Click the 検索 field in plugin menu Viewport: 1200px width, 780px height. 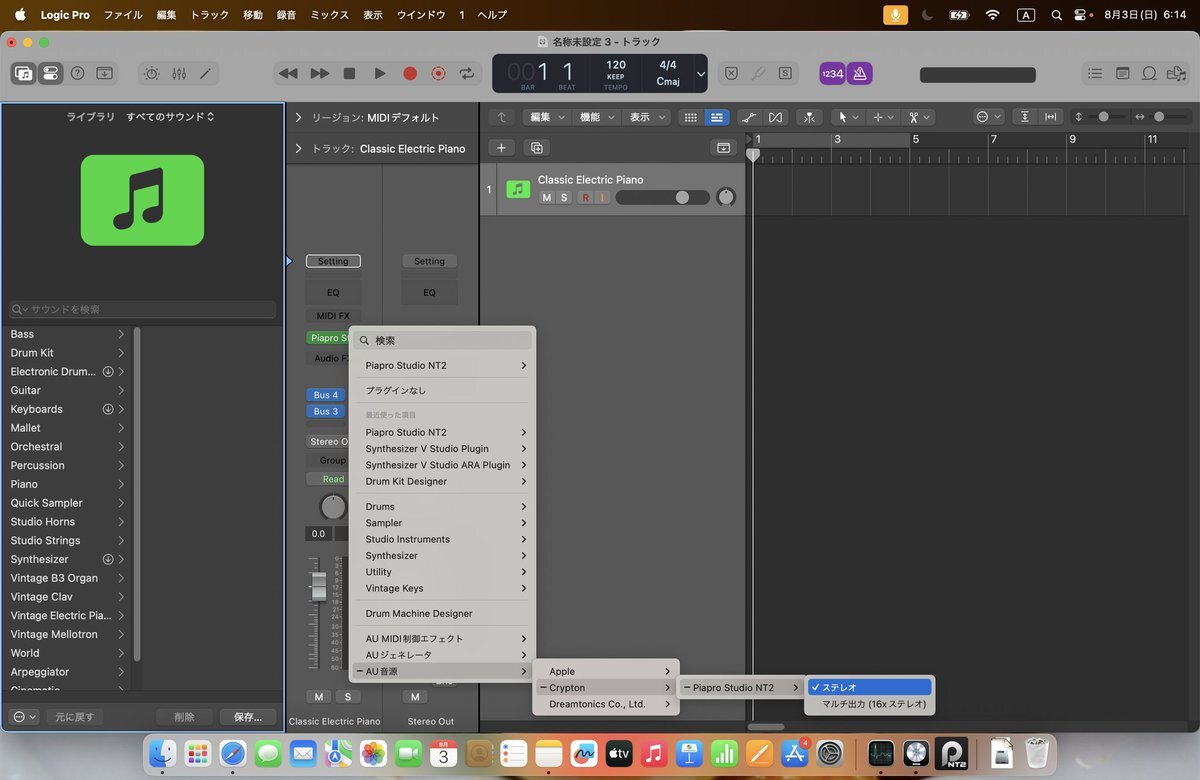442,340
